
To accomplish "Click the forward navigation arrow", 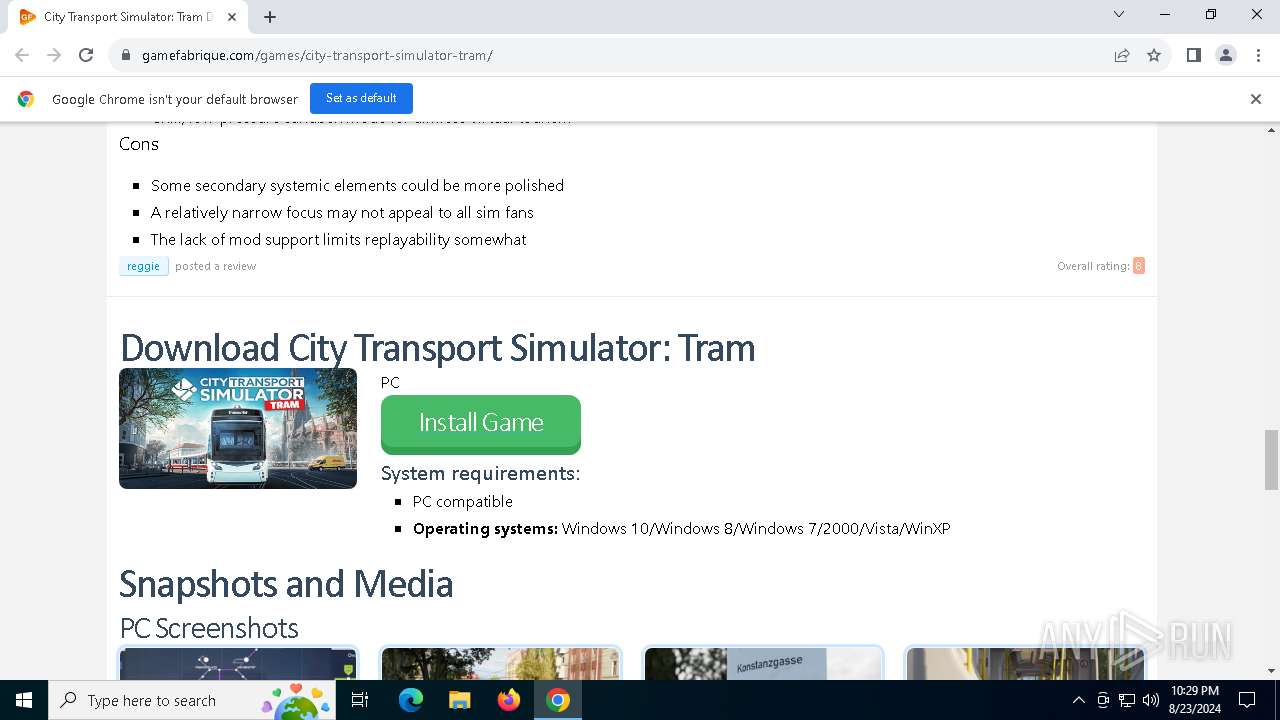I will 54,55.
